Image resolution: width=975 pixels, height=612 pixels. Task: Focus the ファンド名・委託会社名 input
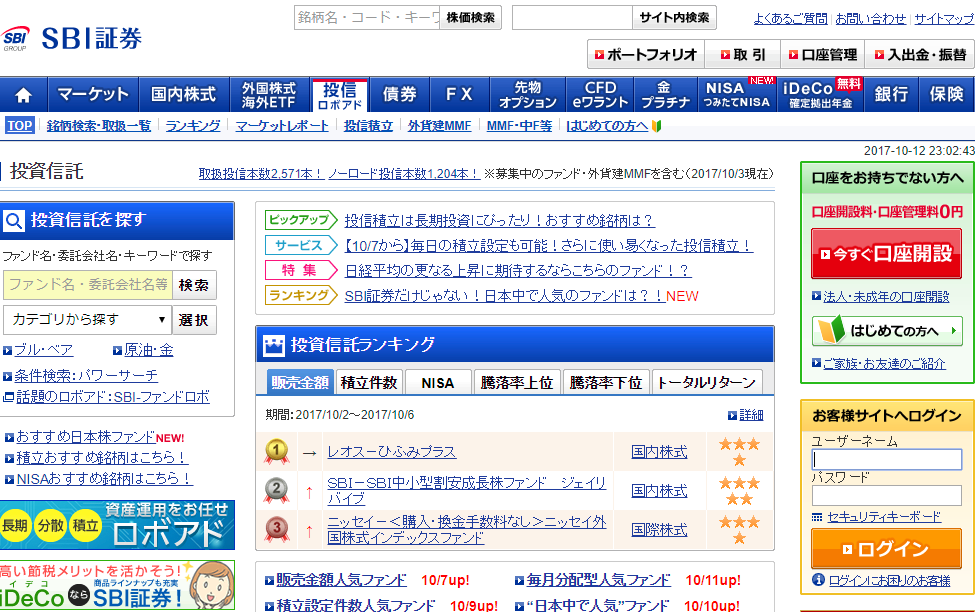[88, 285]
